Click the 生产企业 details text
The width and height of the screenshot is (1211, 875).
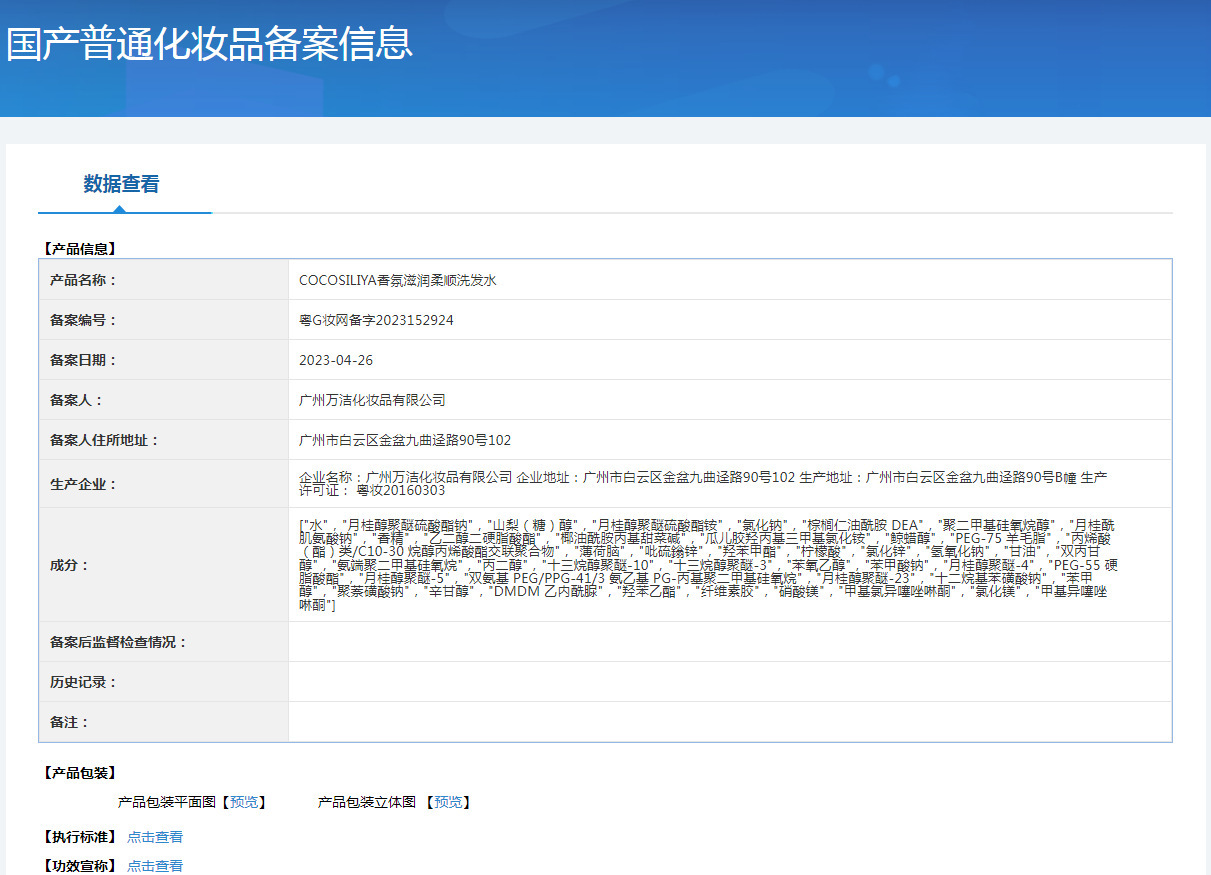click(703, 484)
